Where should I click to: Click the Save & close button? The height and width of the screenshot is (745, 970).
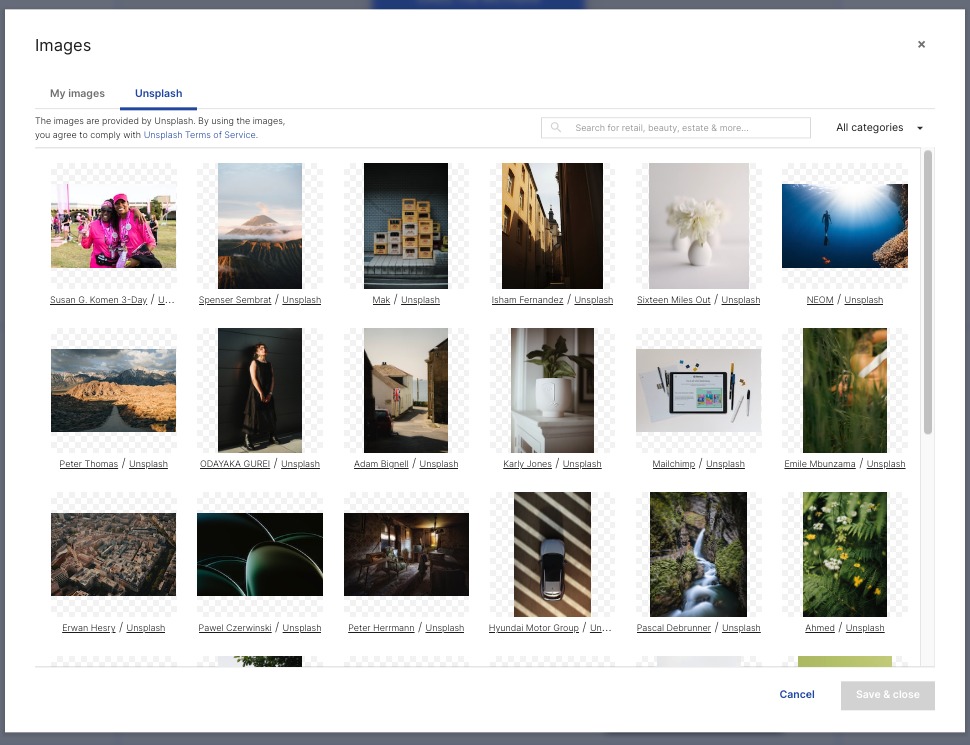click(x=887, y=695)
